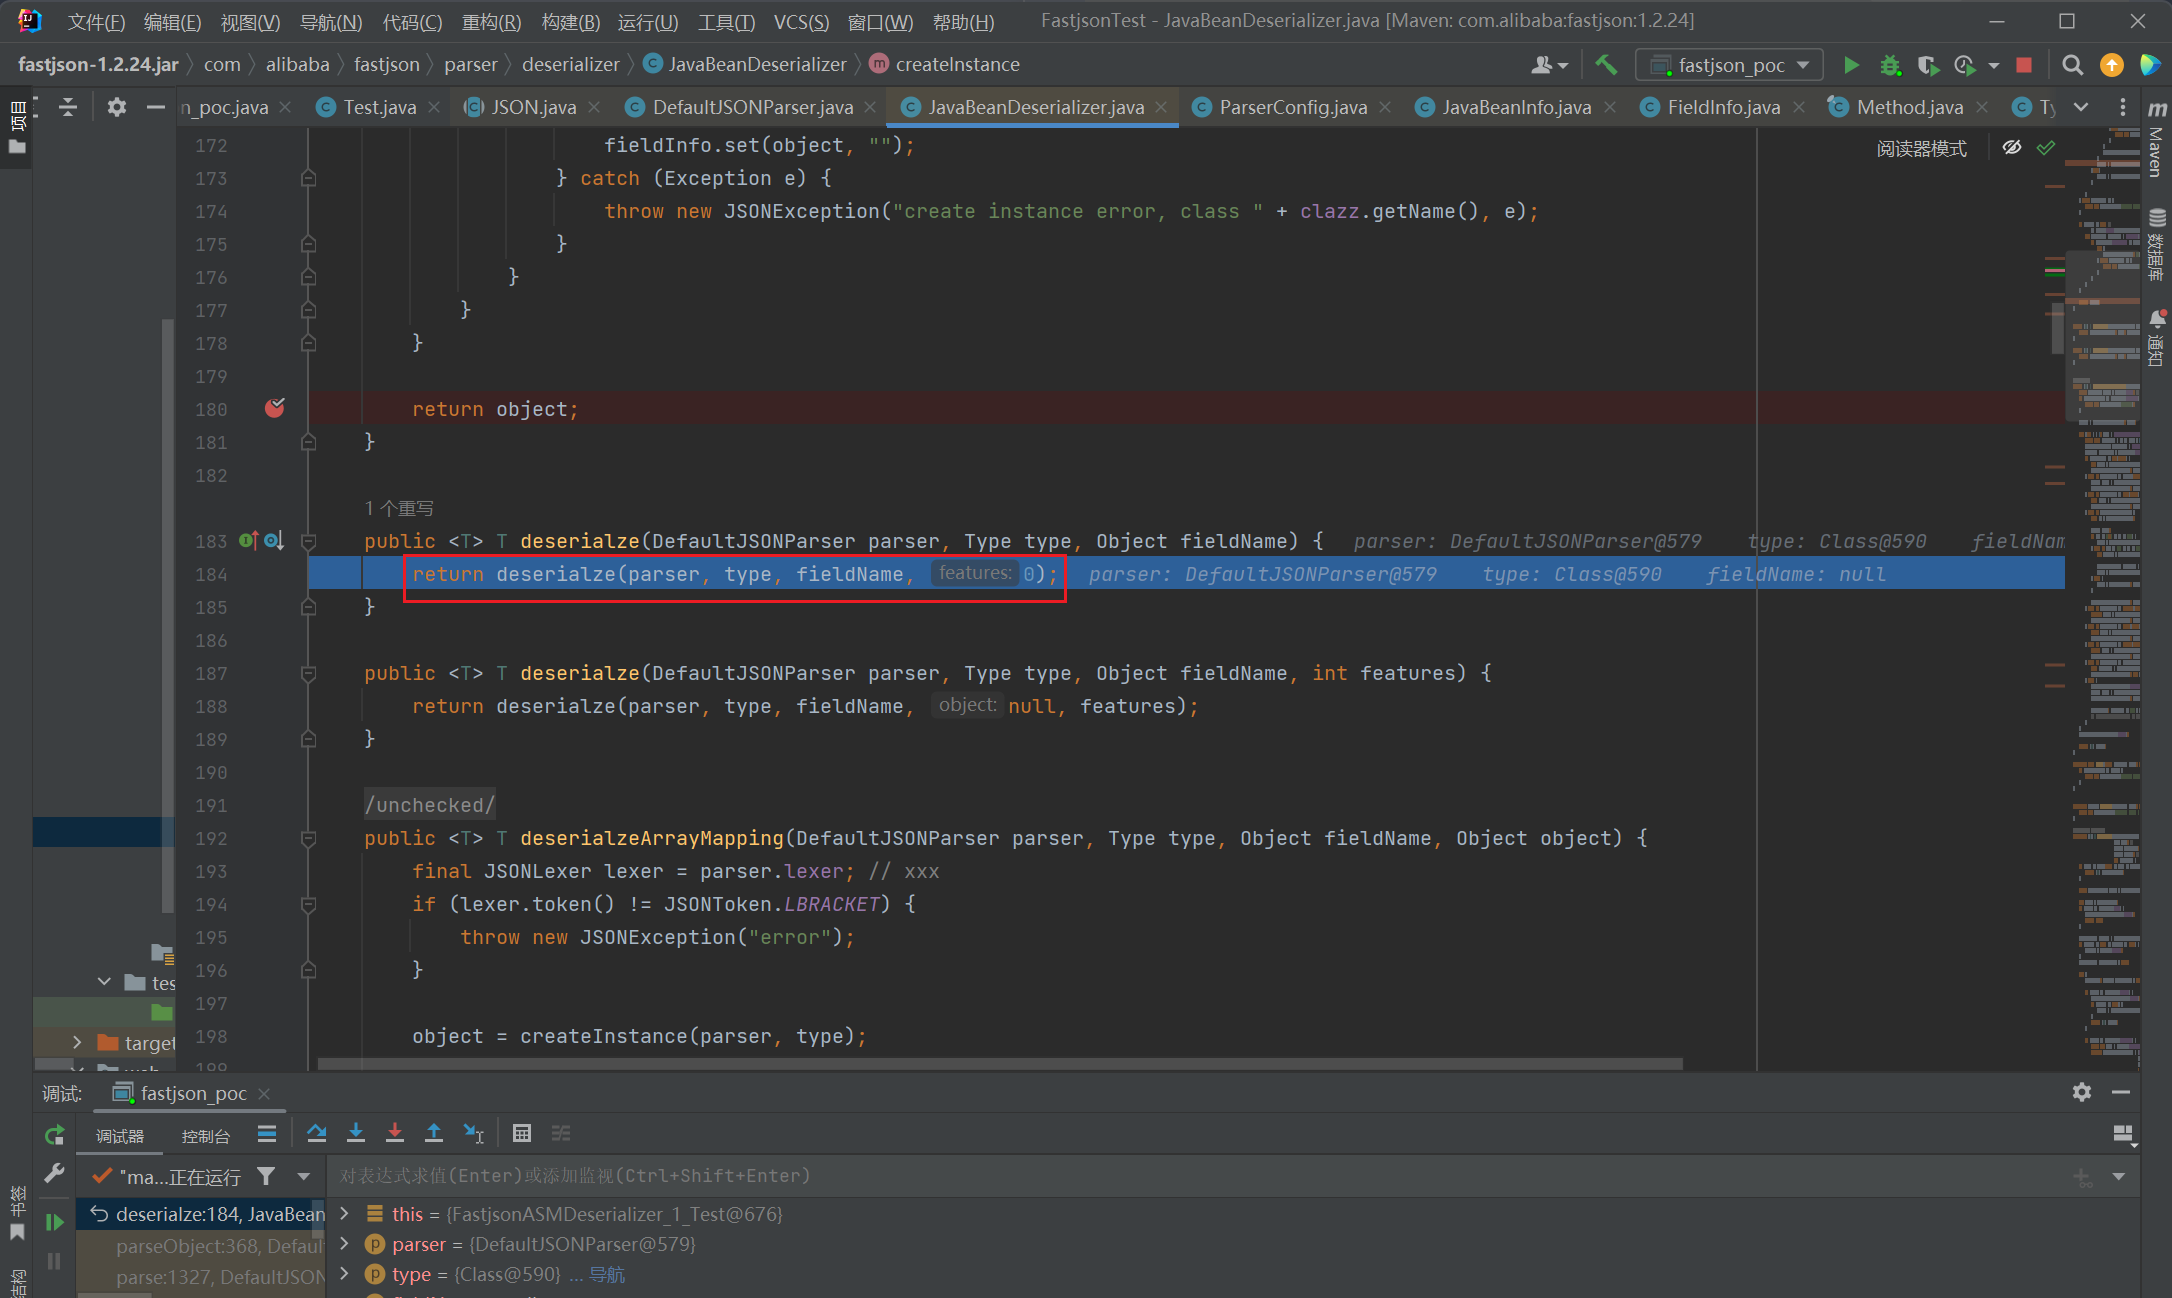Click the Step Into debugger icon
2172x1298 pixels.
355,1133
